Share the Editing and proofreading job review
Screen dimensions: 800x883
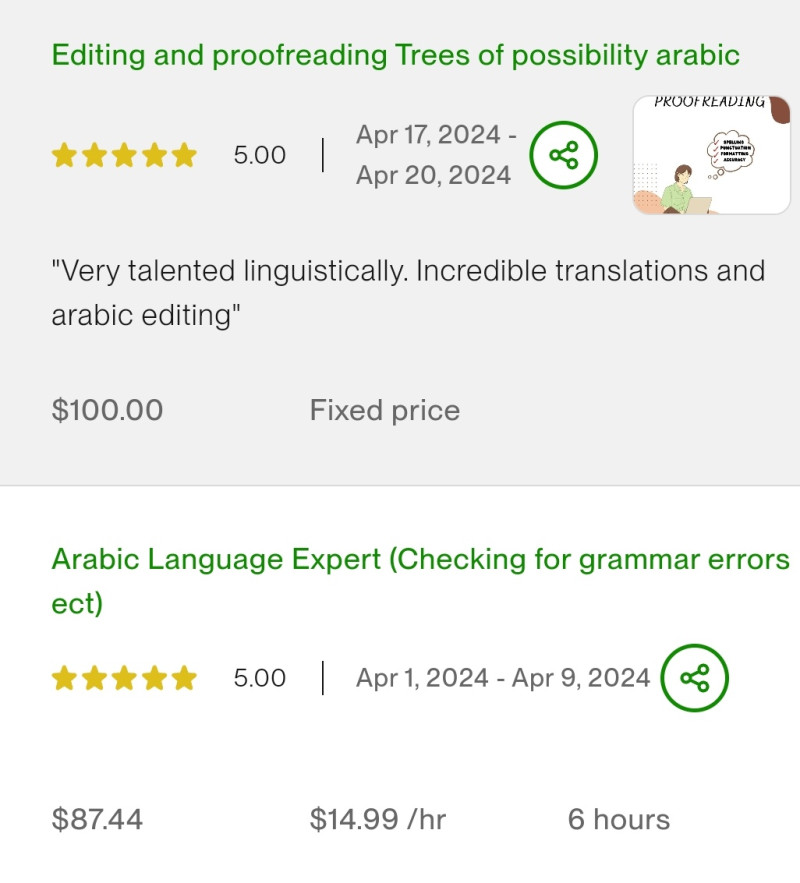563,155
